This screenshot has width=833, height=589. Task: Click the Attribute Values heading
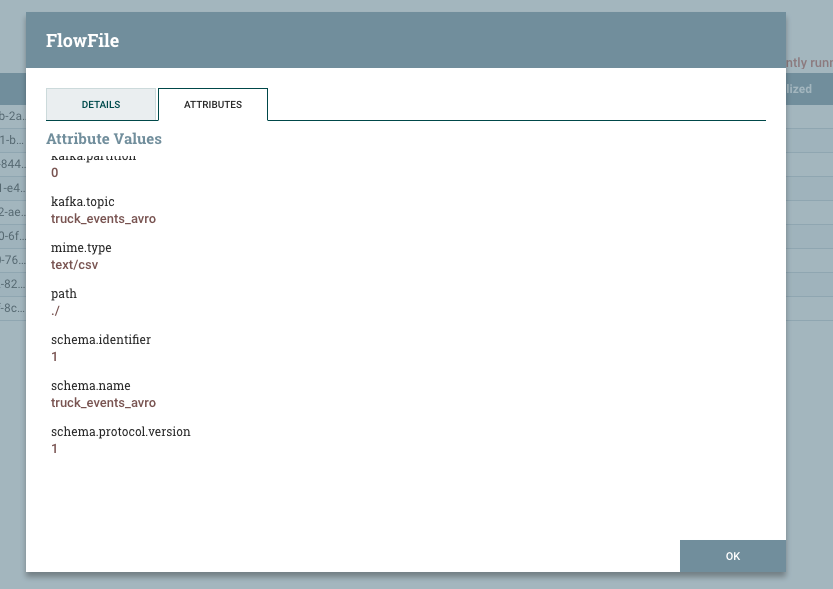tap(104, 139)
